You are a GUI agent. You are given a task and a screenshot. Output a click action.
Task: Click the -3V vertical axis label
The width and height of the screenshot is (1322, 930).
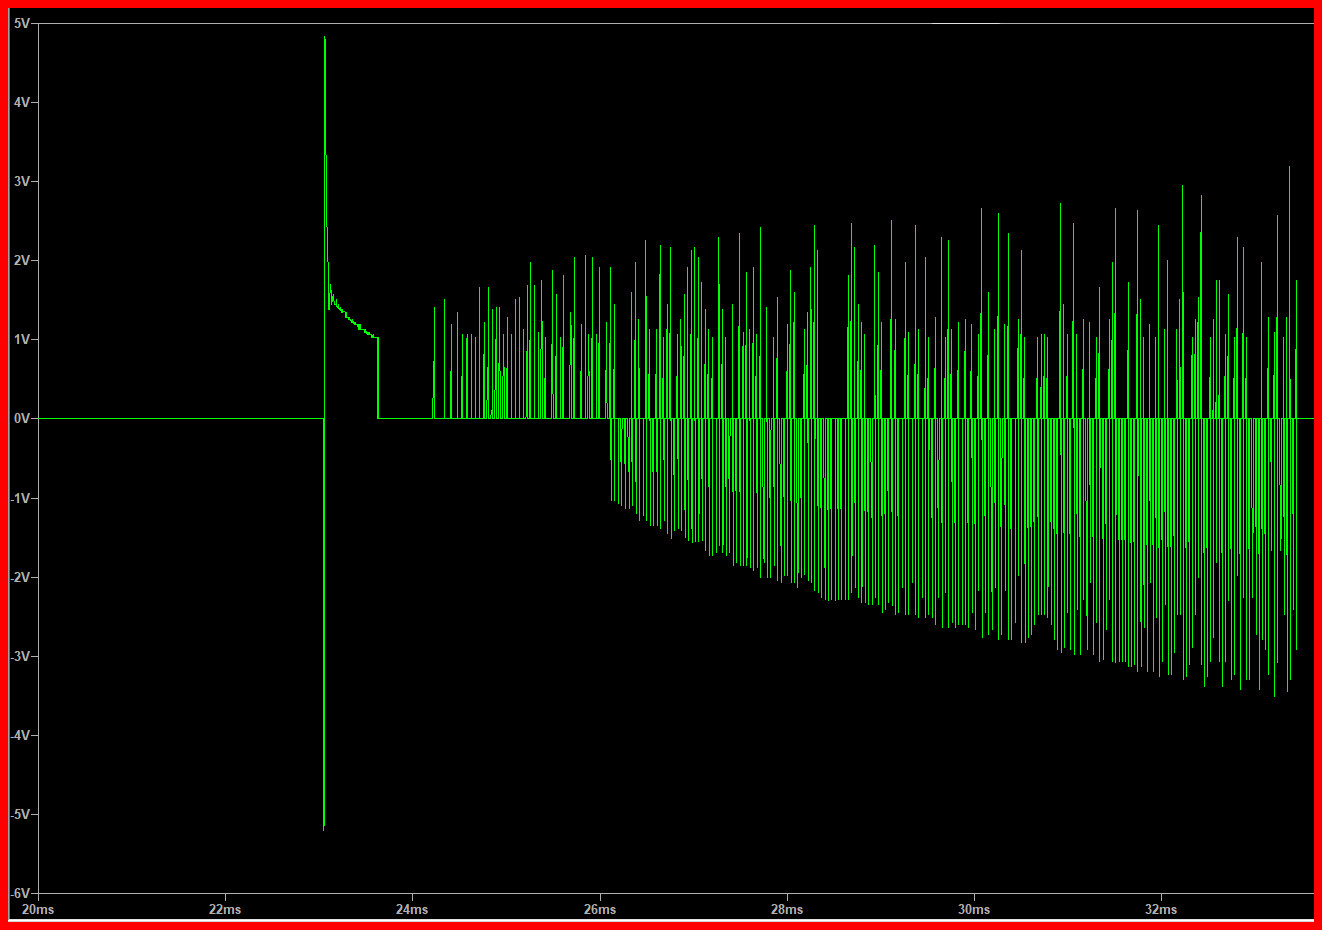(20, 656)
